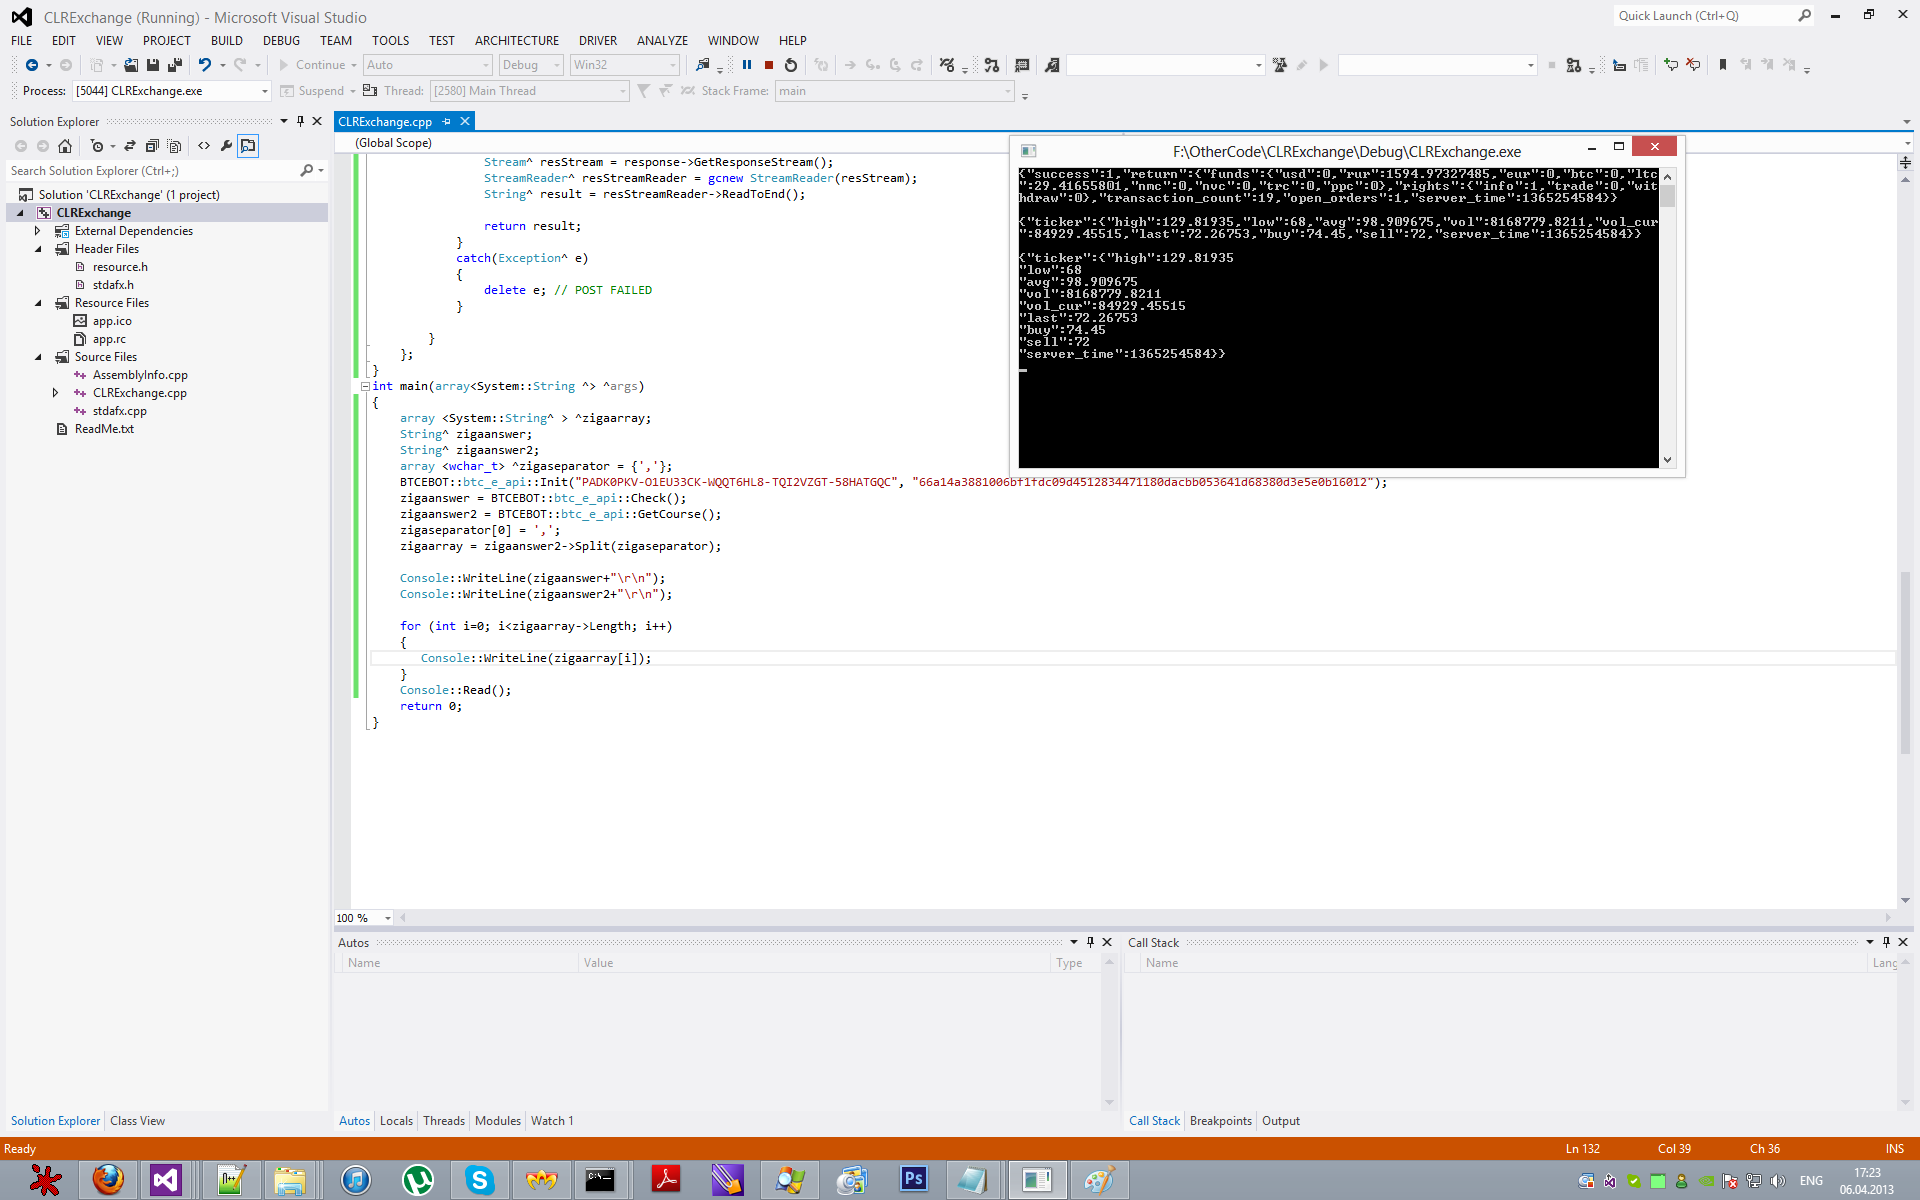Screen dimensions: 1920x1200
Task: Open the Process dropdown showing CLRExchange.exe
Action: (265, 91)
